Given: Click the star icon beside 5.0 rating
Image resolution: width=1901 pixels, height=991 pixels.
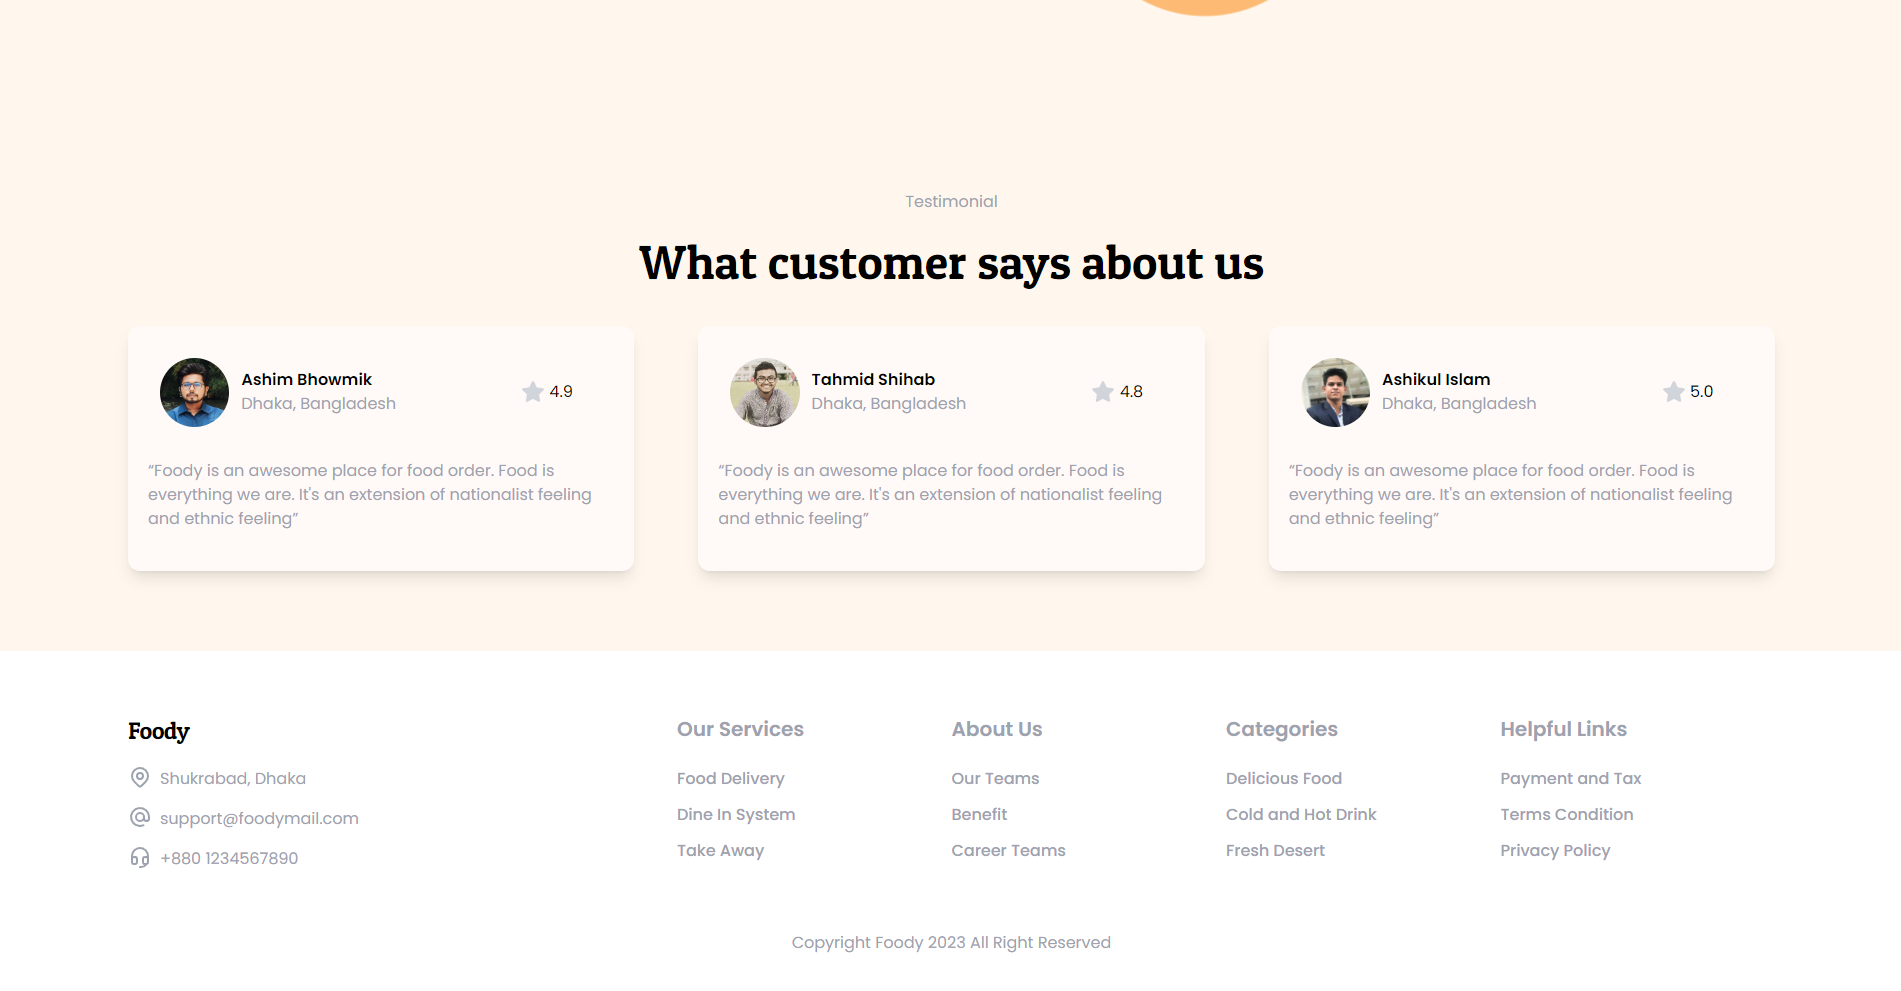Looking at the screenshot, I should coord(1673,392).
